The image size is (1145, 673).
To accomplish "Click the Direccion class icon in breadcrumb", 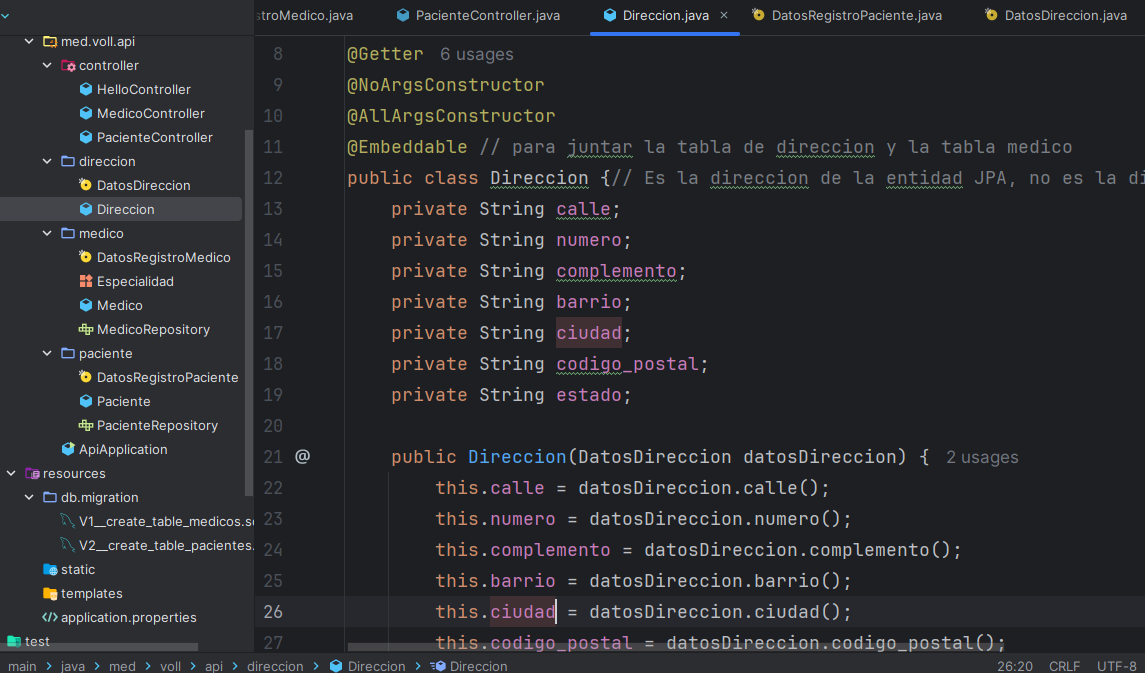I will 336,666.
